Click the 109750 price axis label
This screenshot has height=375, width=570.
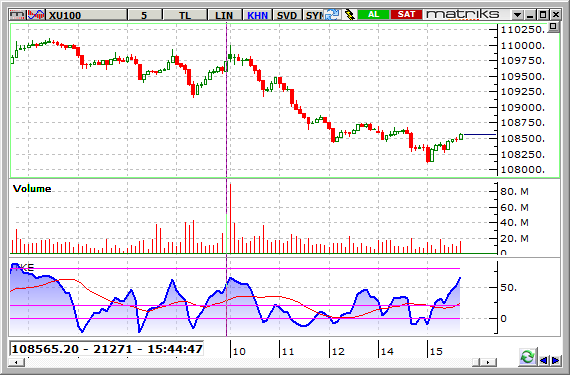point(523,61)
